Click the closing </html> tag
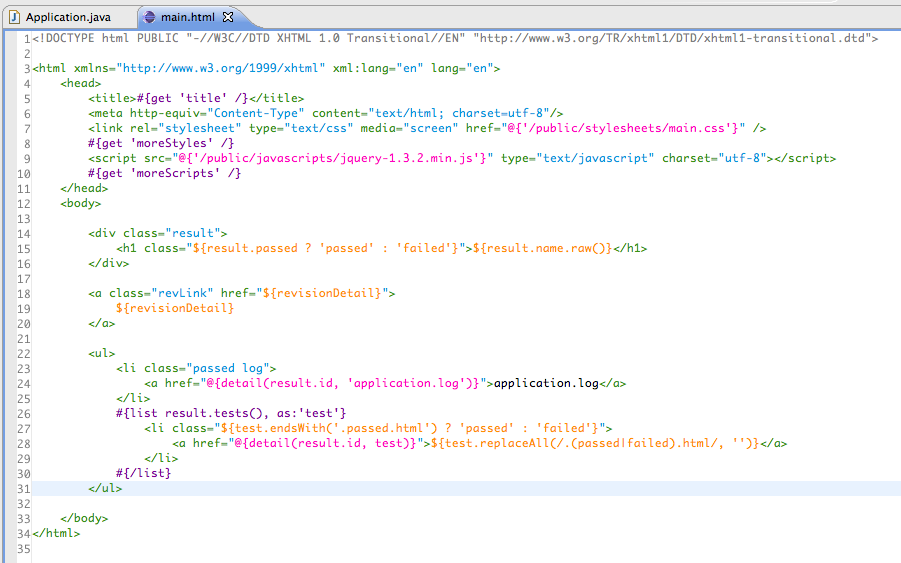Screen dimensions: 901x563 pos(56,533)
